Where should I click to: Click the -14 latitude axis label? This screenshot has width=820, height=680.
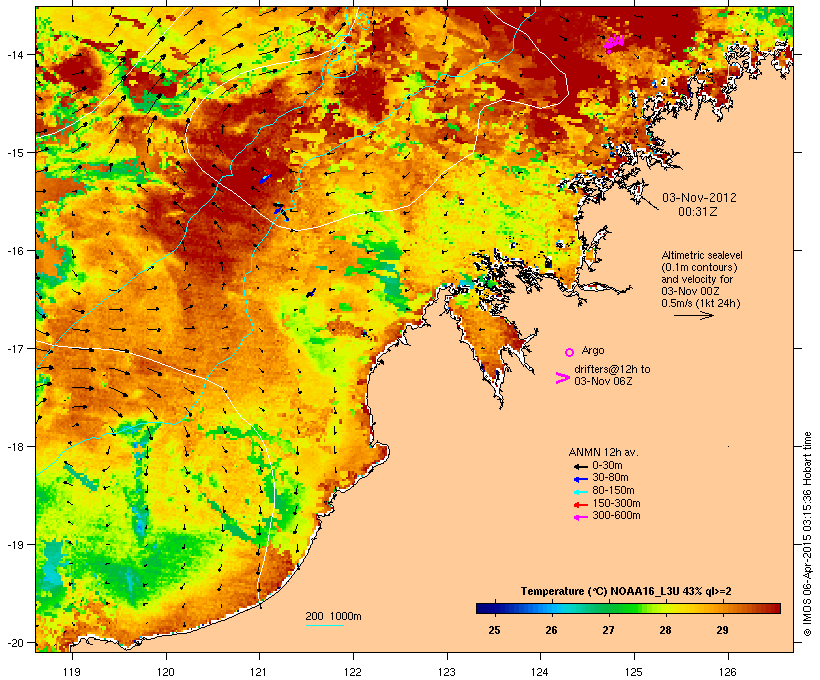pyautogui.click(x=14, y=54)
